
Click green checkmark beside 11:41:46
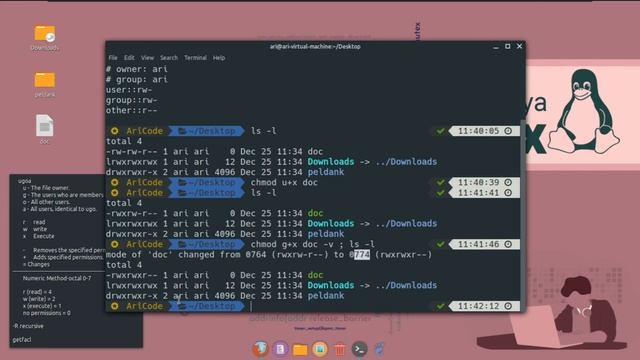440,244
